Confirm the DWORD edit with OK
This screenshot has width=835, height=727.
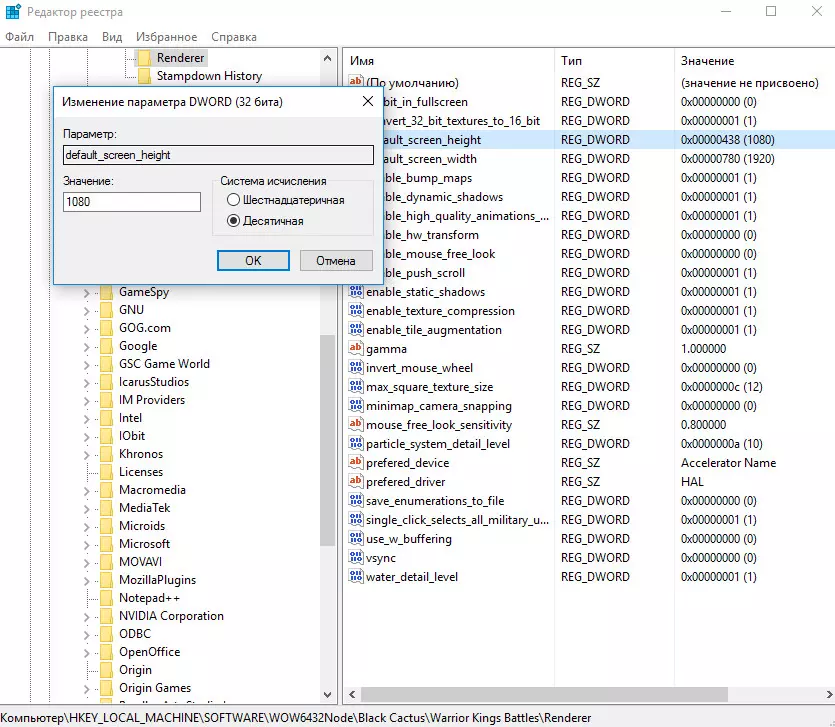(253, 260)
